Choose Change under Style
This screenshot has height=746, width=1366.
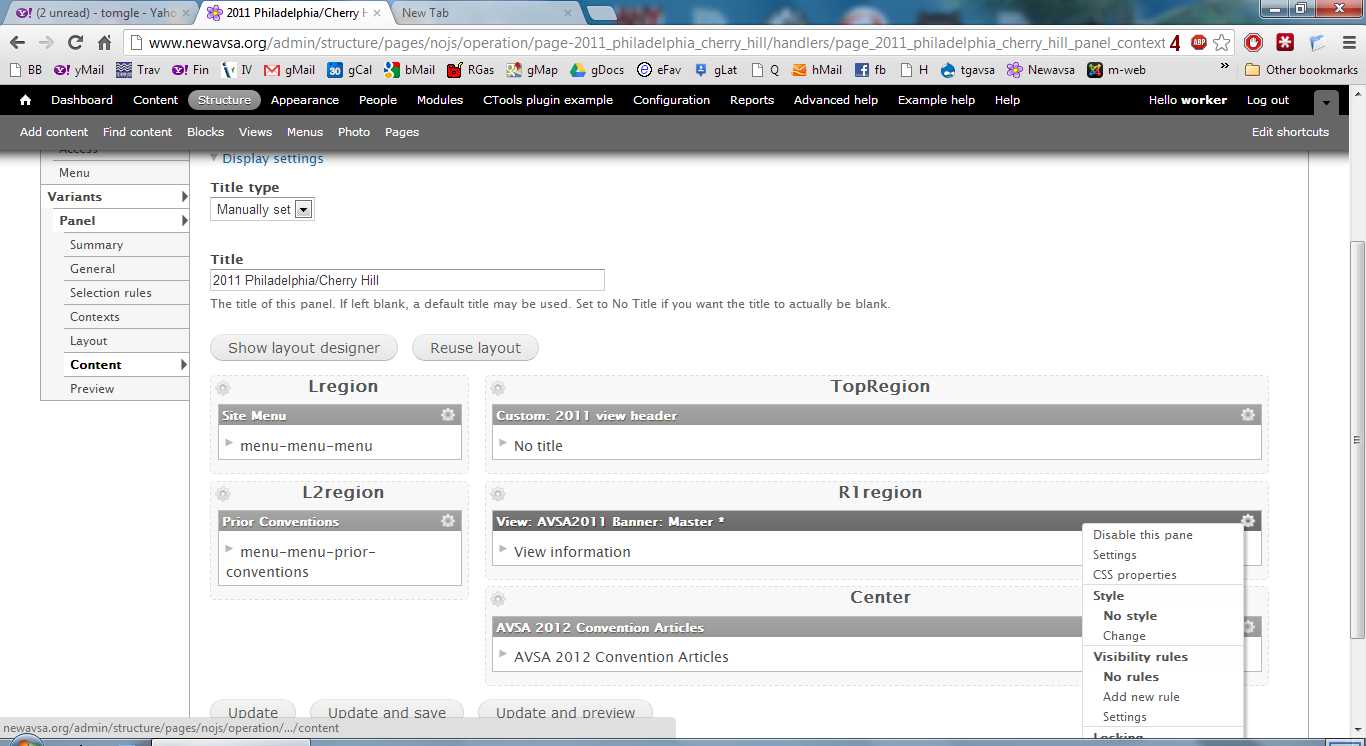(x=1124, y=636)
